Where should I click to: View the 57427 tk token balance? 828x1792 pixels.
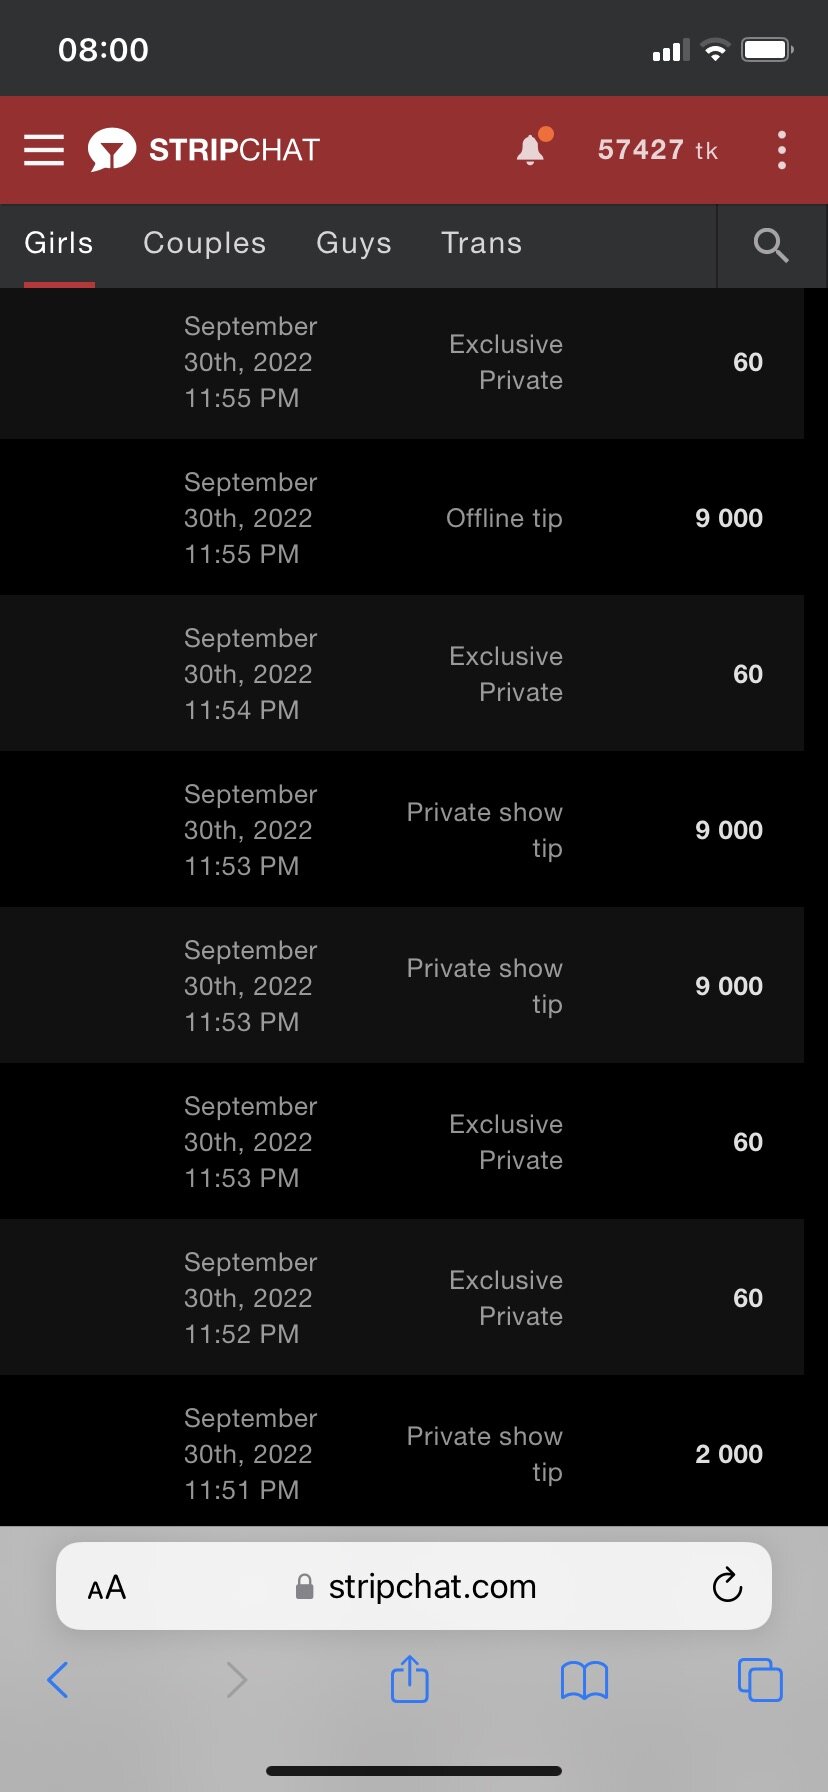657,150
